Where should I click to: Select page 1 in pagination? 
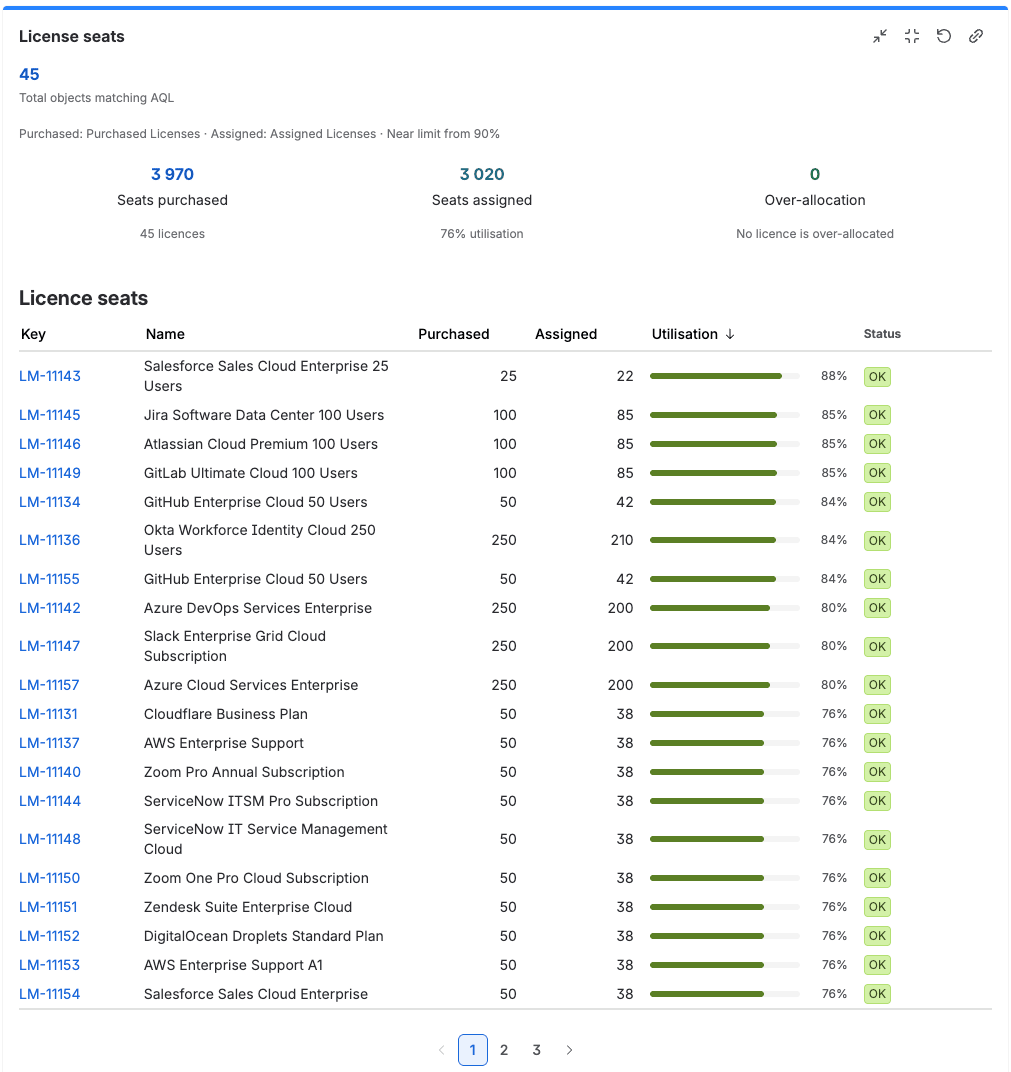tap(472, 1050)
